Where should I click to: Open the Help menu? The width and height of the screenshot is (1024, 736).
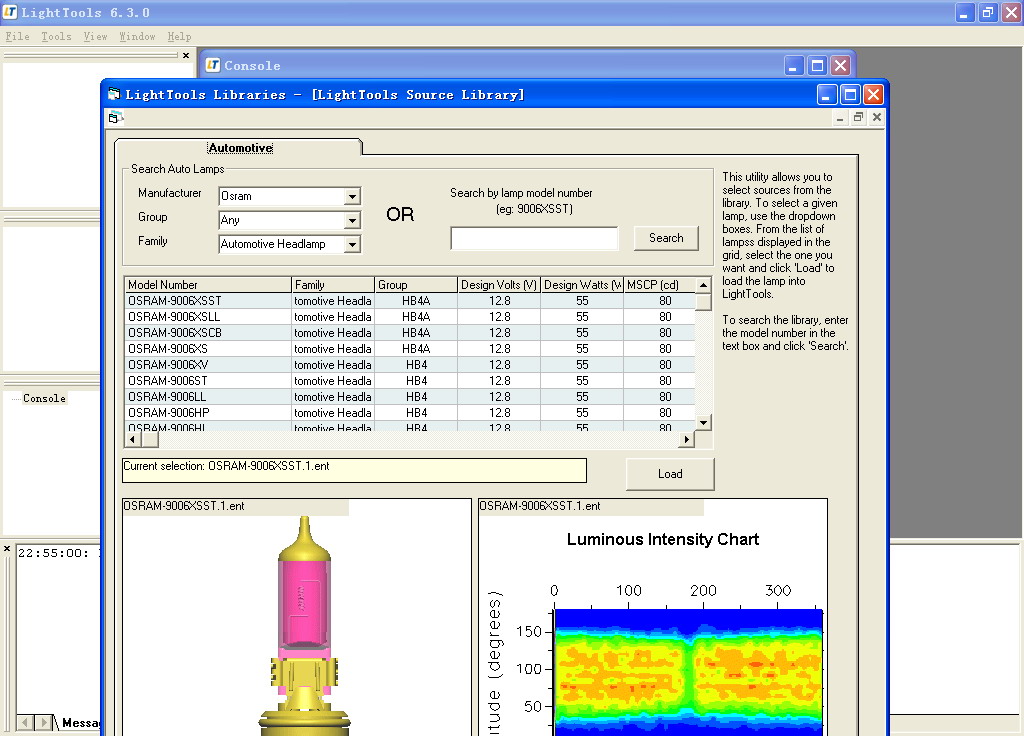[179, 37]
